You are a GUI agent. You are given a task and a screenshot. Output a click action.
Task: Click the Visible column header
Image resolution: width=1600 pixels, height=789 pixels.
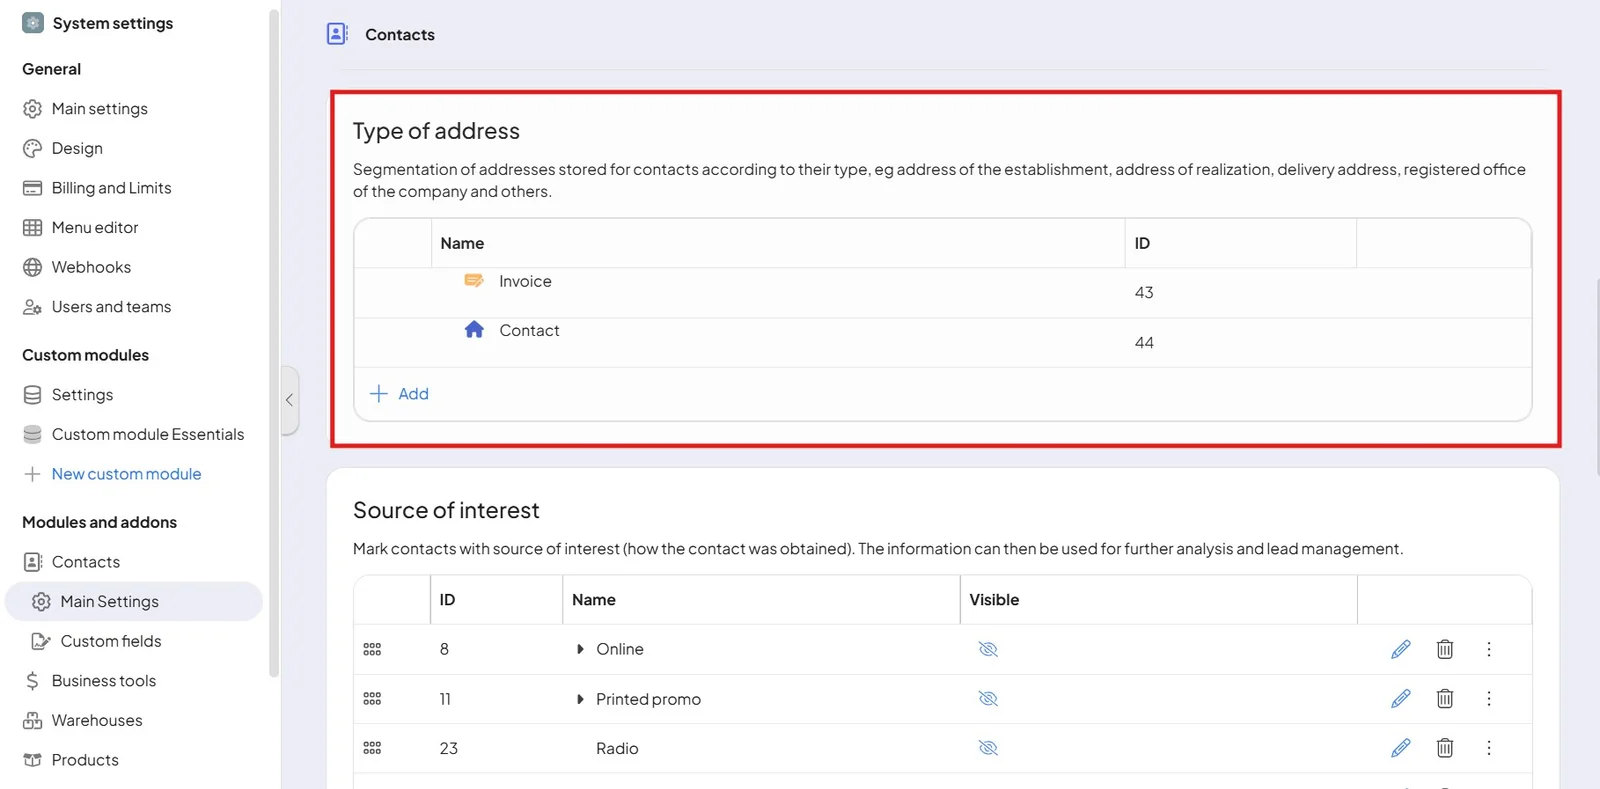[x=994, y=600]
